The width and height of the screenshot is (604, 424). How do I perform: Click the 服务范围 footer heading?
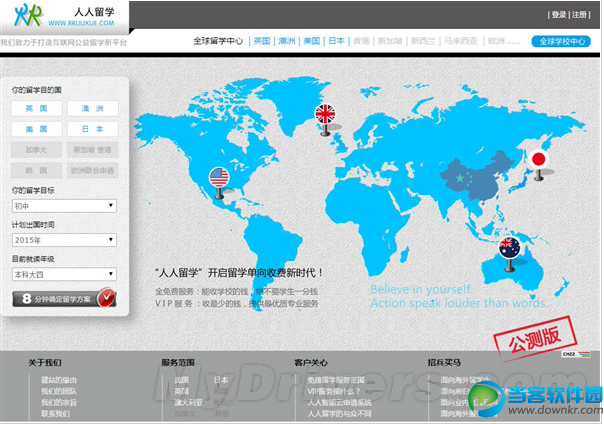point(178,362)
